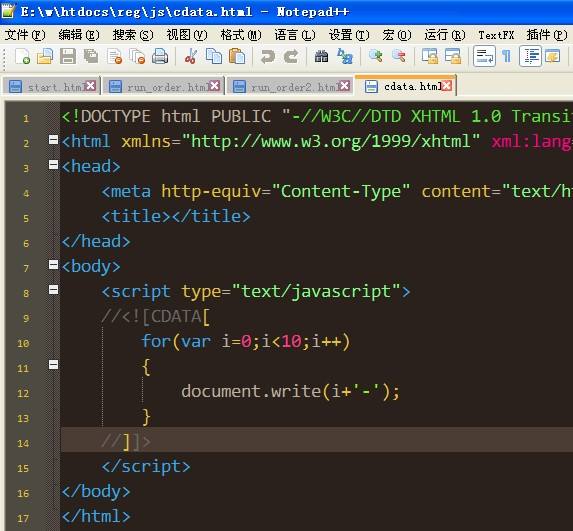Open the 语言(L) menu
The image size is (573, 531).
[x=295, y=35]
